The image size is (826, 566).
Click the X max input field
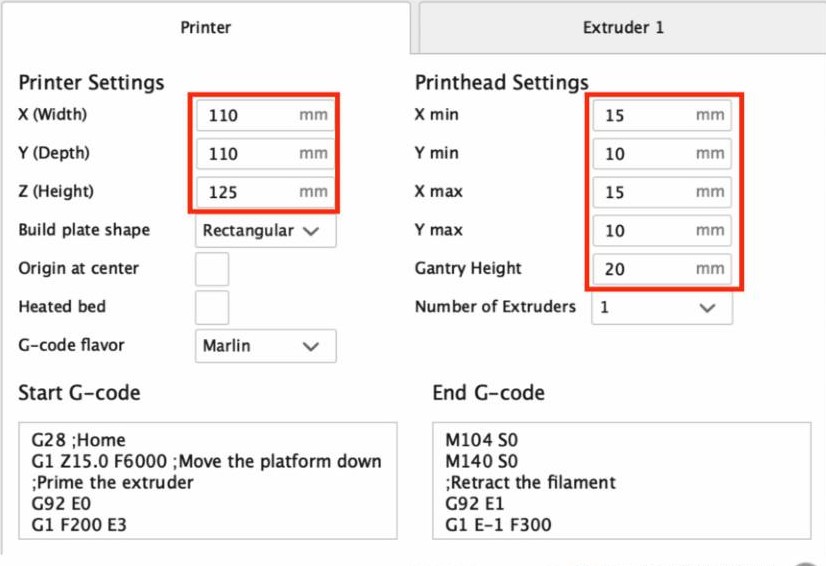(x=662, y=192)
